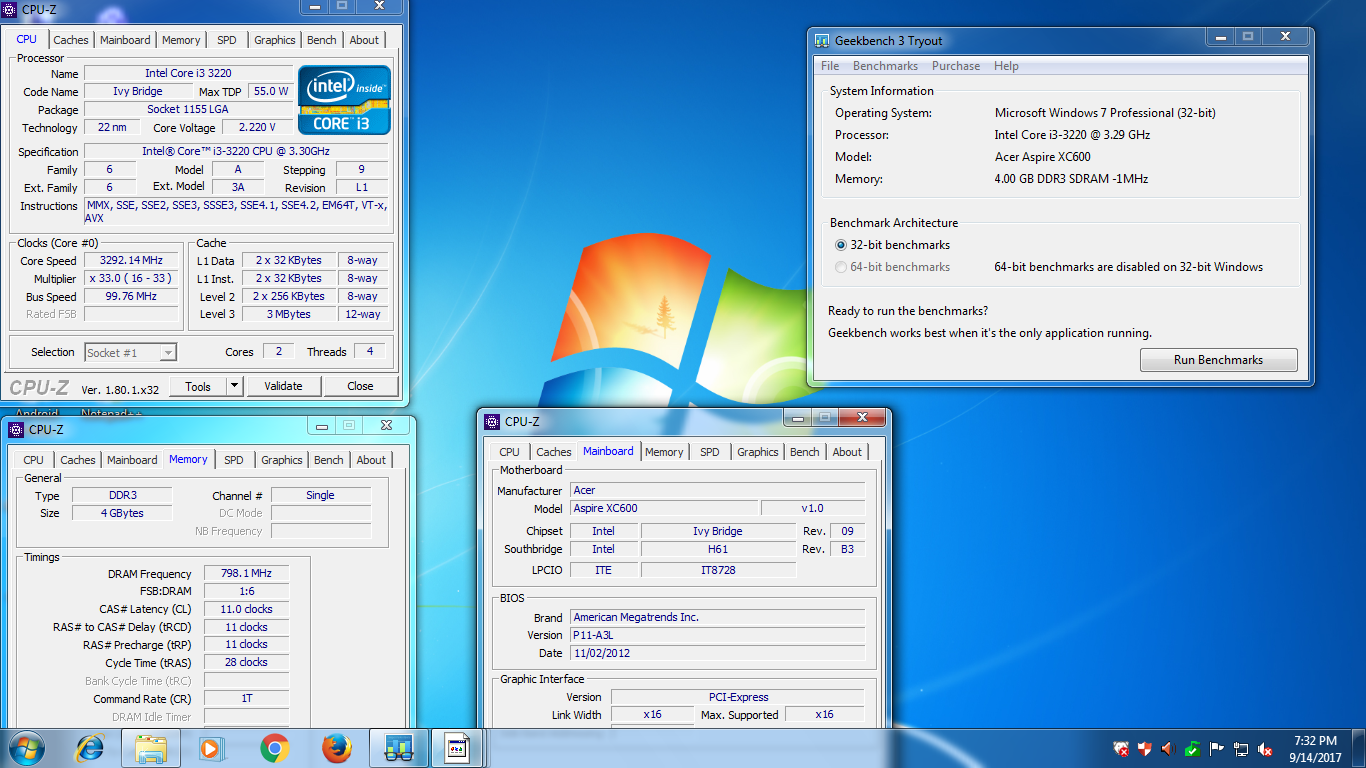Click Geekbench Processor Intel Core i3-3220 text
Image resolution: width=1366 pixels, height=768 pixels.
(x=1072, y=135)
